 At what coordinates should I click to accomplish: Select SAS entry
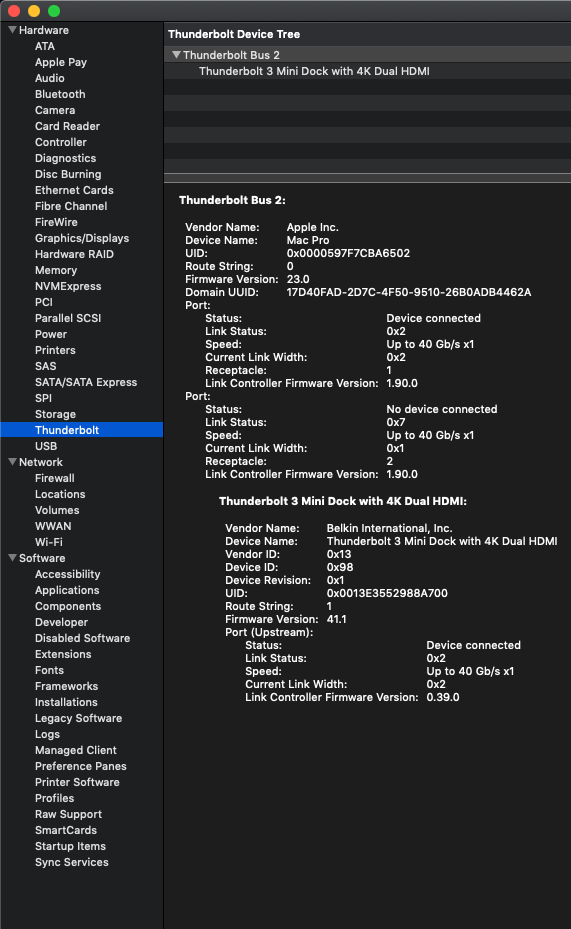coord(46,366)
